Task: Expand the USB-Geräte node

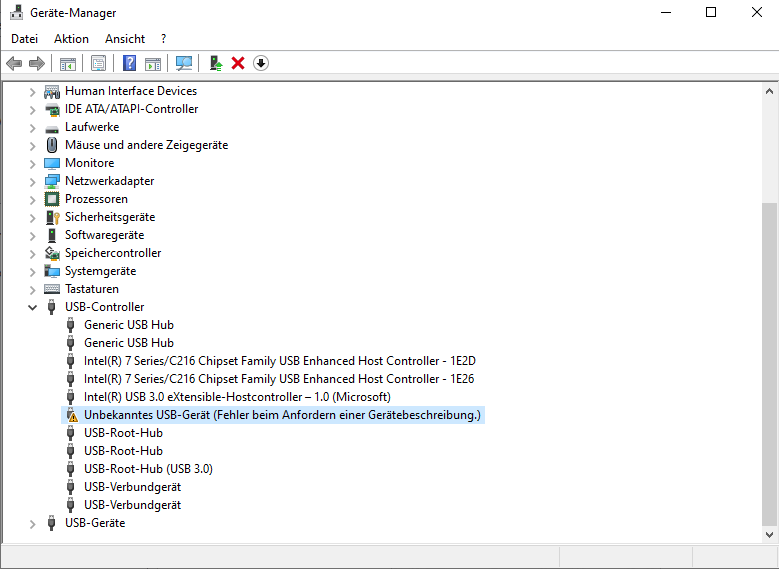Action: 32,524
